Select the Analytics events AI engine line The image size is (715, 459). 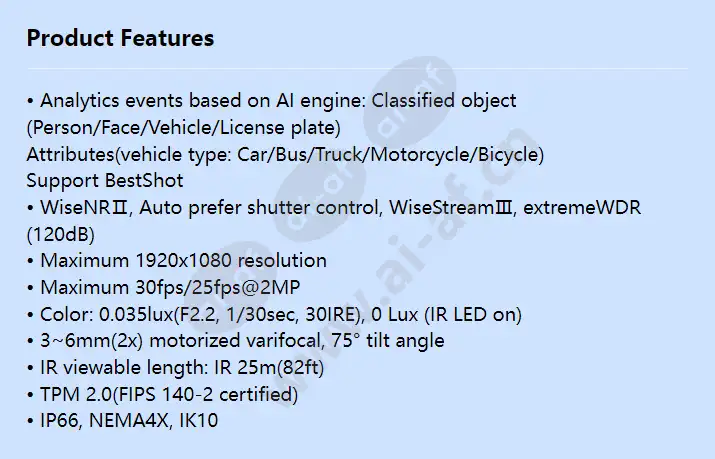tap(271, 101)
